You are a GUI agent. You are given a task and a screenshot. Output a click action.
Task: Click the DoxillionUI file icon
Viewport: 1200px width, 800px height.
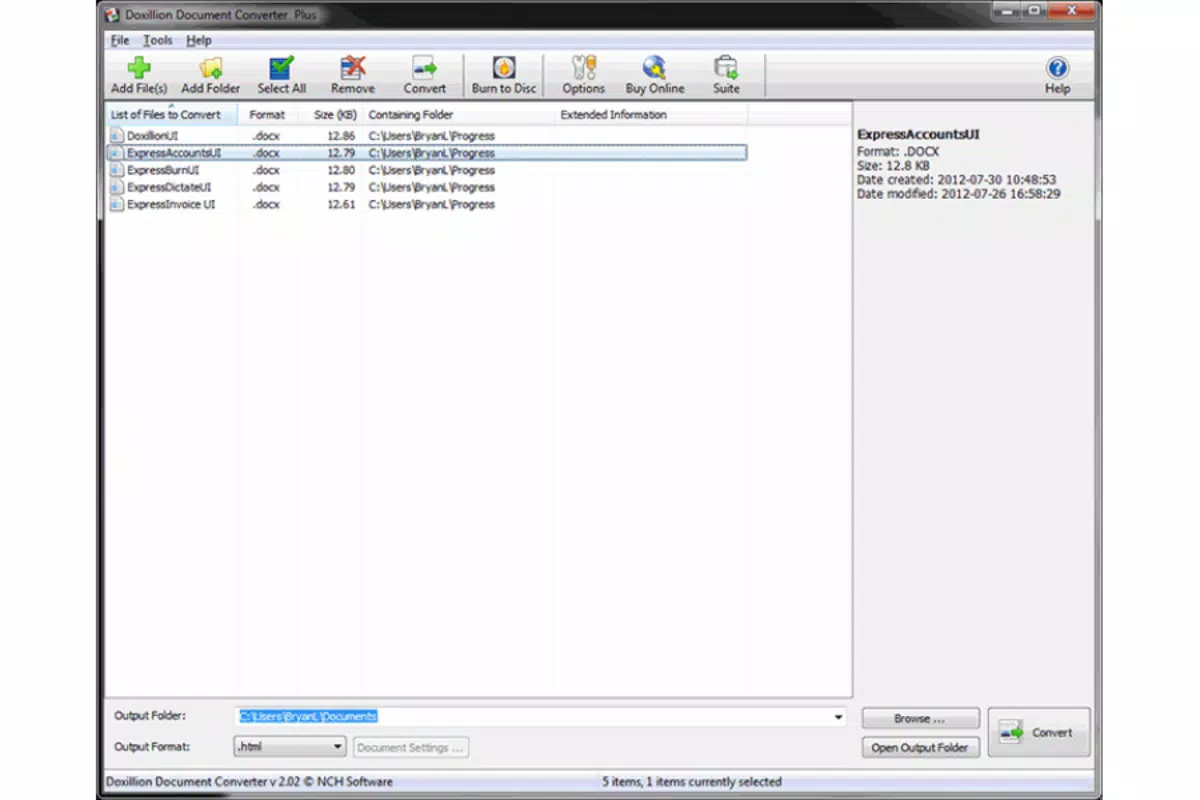(116, 135)
